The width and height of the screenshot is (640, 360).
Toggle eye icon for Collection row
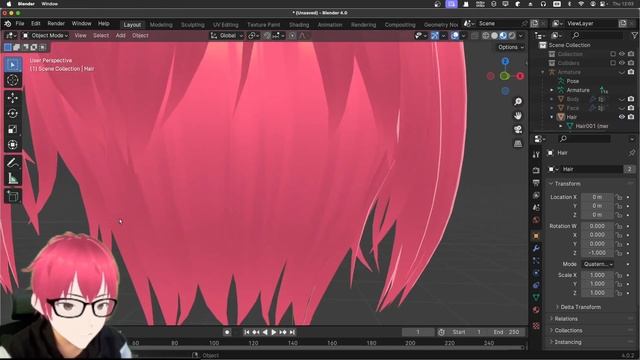[622, 54]
